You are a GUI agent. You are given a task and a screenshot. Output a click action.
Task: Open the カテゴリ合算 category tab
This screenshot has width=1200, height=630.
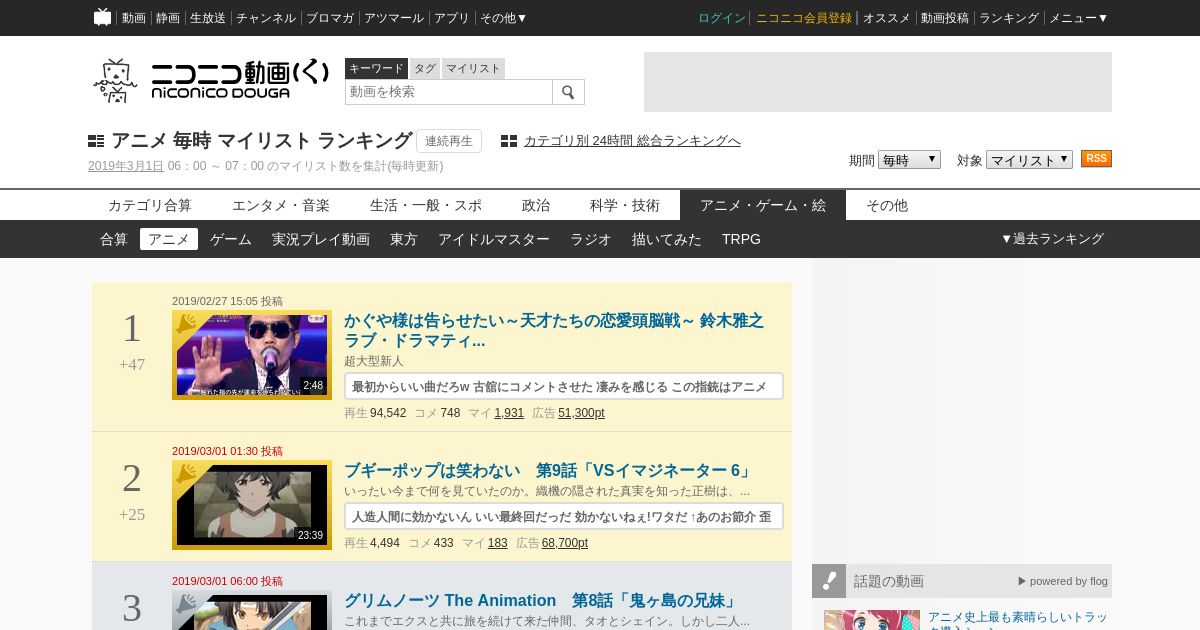tap(150, 205)
